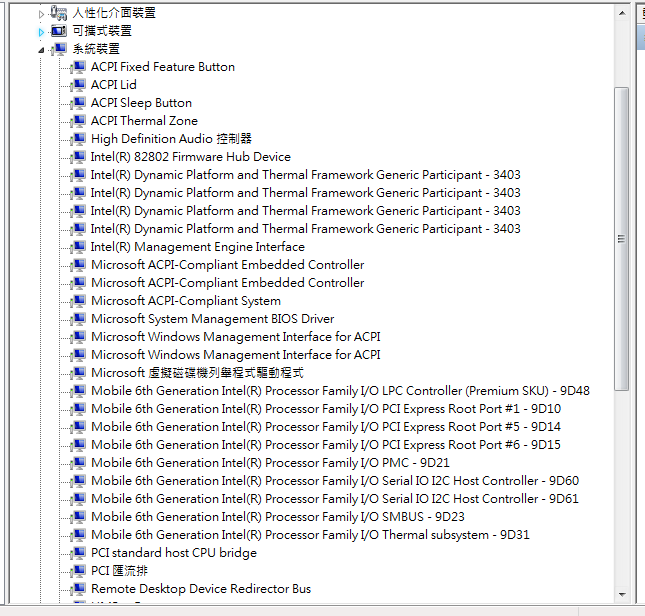The image size is (645, 616).
Task: Click icon beside Microsoft ACPI-Compliant System
Action: coord(78,301)
